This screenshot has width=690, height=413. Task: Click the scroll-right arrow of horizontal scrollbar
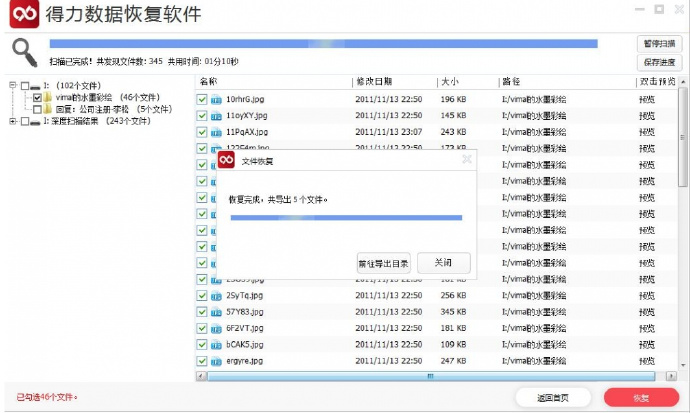click(671, 376)
